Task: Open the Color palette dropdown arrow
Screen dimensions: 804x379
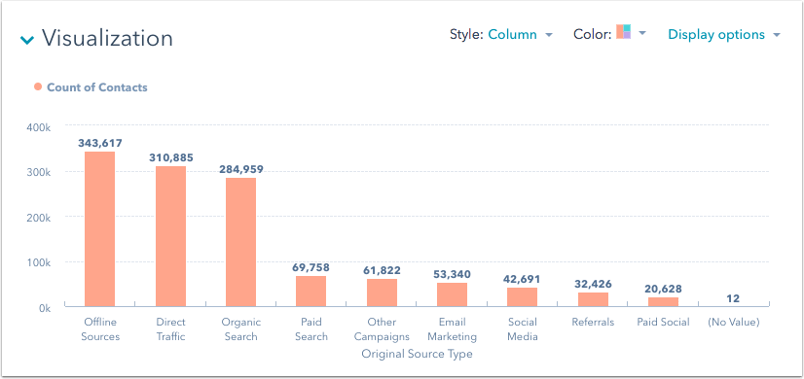Action: [641, 33]
